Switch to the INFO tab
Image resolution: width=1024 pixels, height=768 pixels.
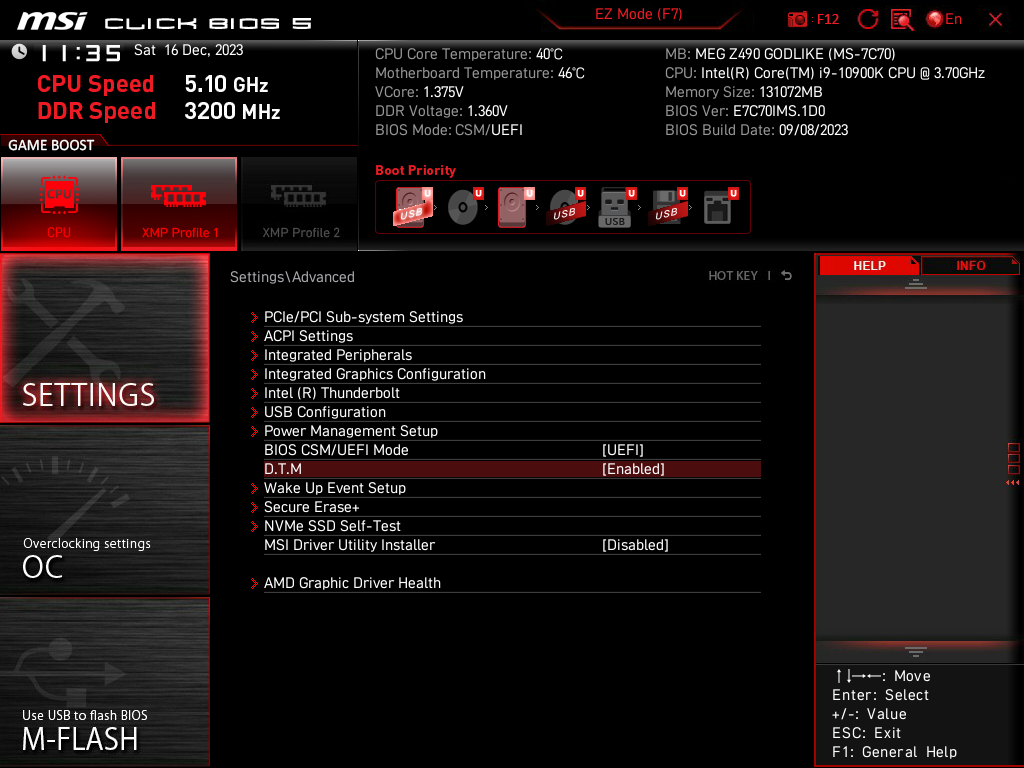coord(970,266)
